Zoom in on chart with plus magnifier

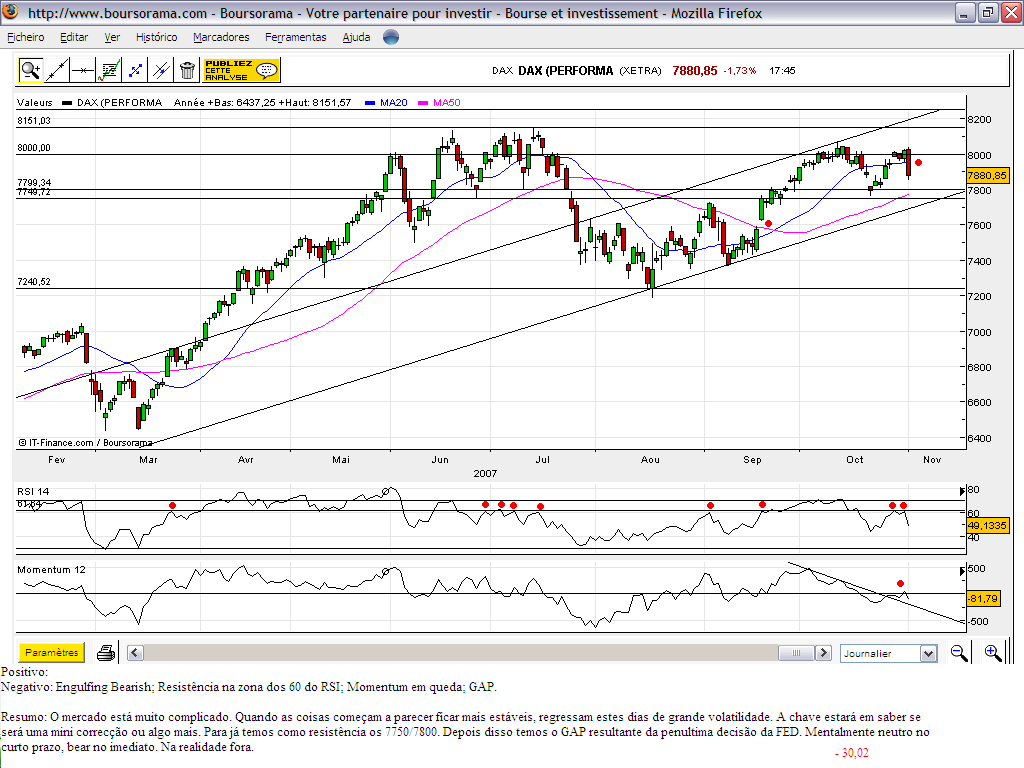tap(993, 653)
